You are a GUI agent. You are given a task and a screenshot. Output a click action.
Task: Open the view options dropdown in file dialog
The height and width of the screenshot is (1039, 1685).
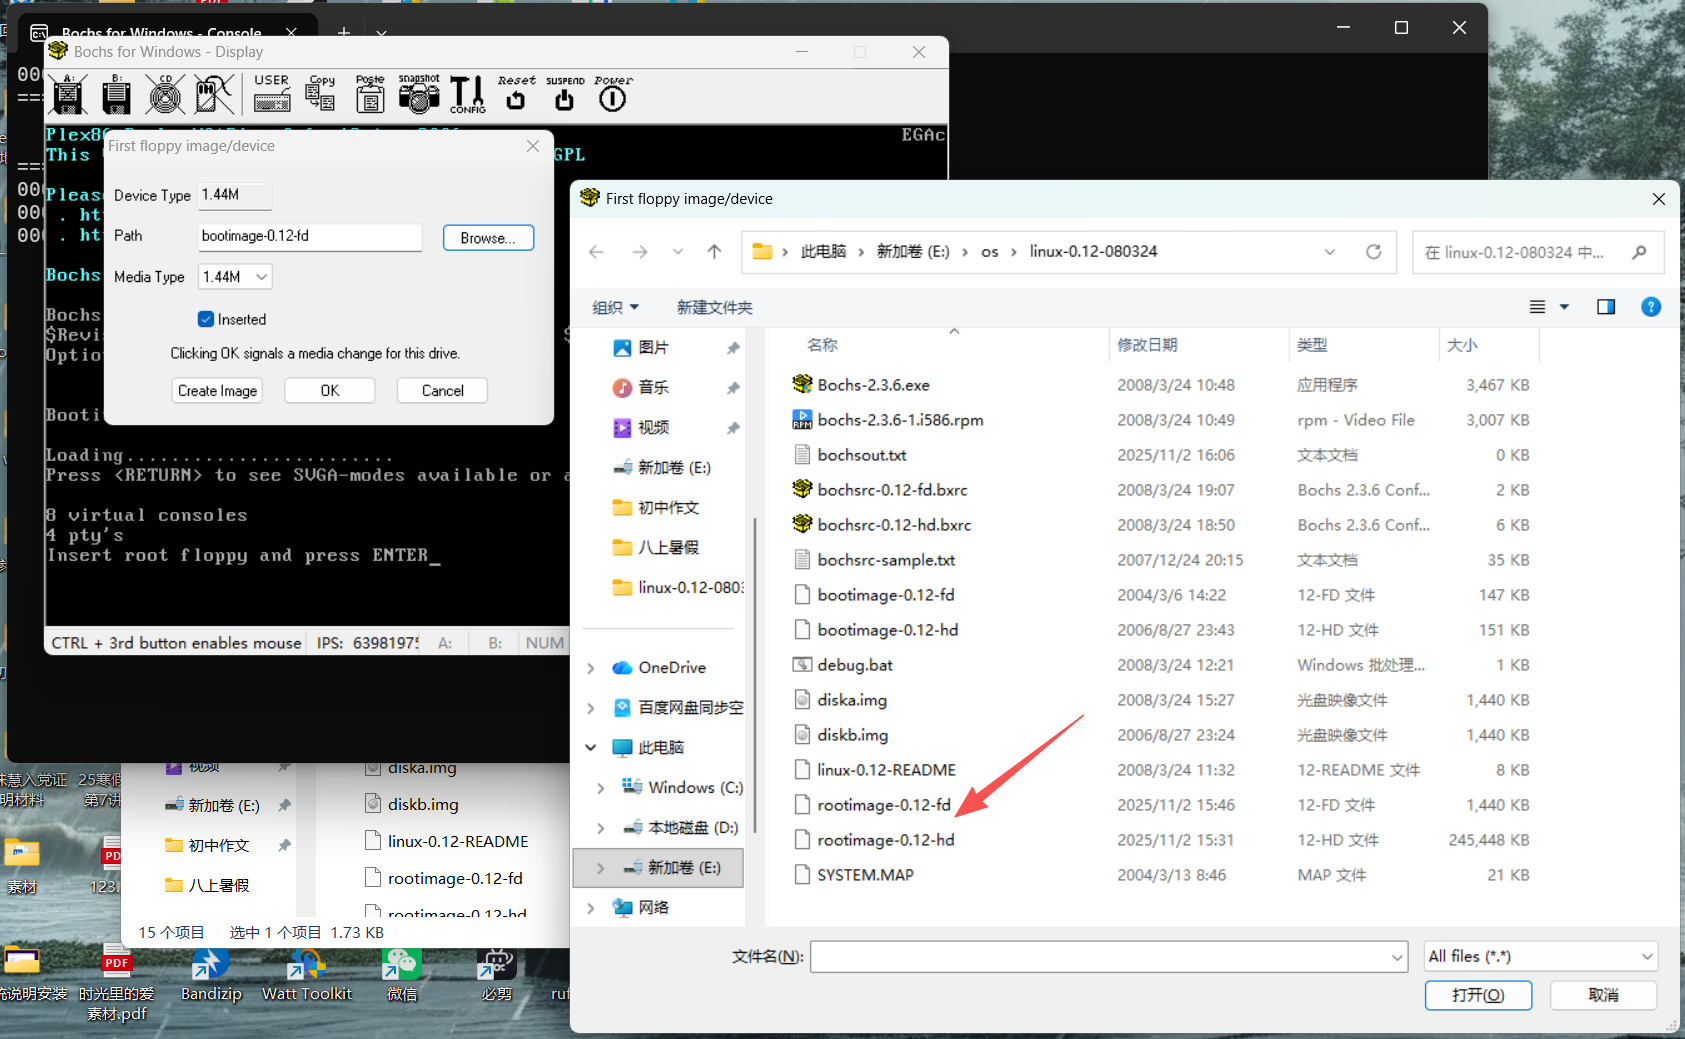click(1564, 307)
